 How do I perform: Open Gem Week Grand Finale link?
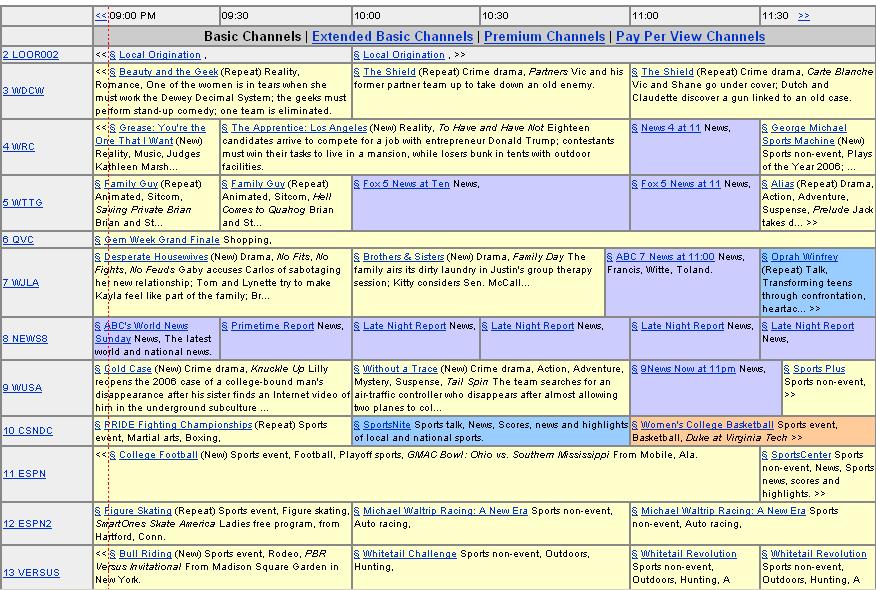click(x=161, y=240)
